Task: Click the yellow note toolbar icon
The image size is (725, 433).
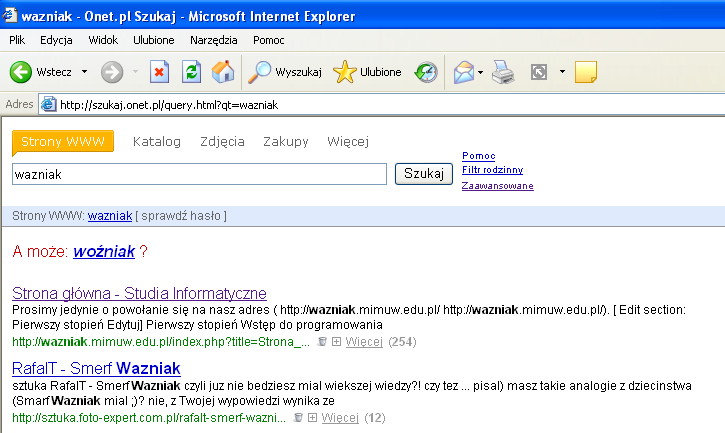Action: click(x=586, y=72)
